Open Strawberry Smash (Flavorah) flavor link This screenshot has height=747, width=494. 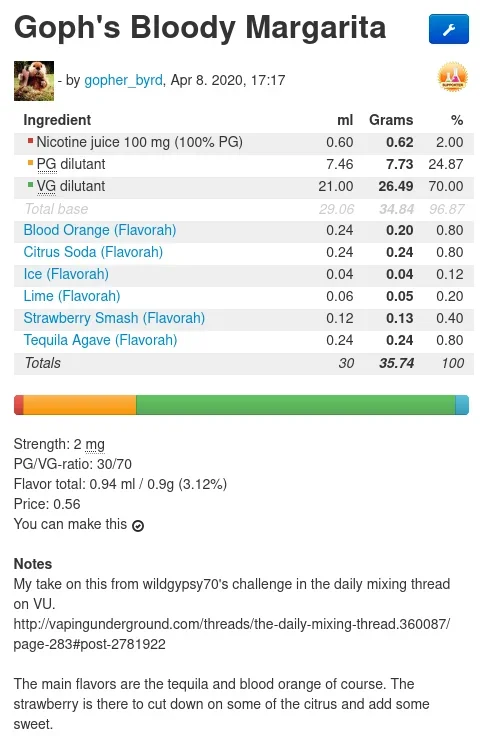tap(114, 318)
